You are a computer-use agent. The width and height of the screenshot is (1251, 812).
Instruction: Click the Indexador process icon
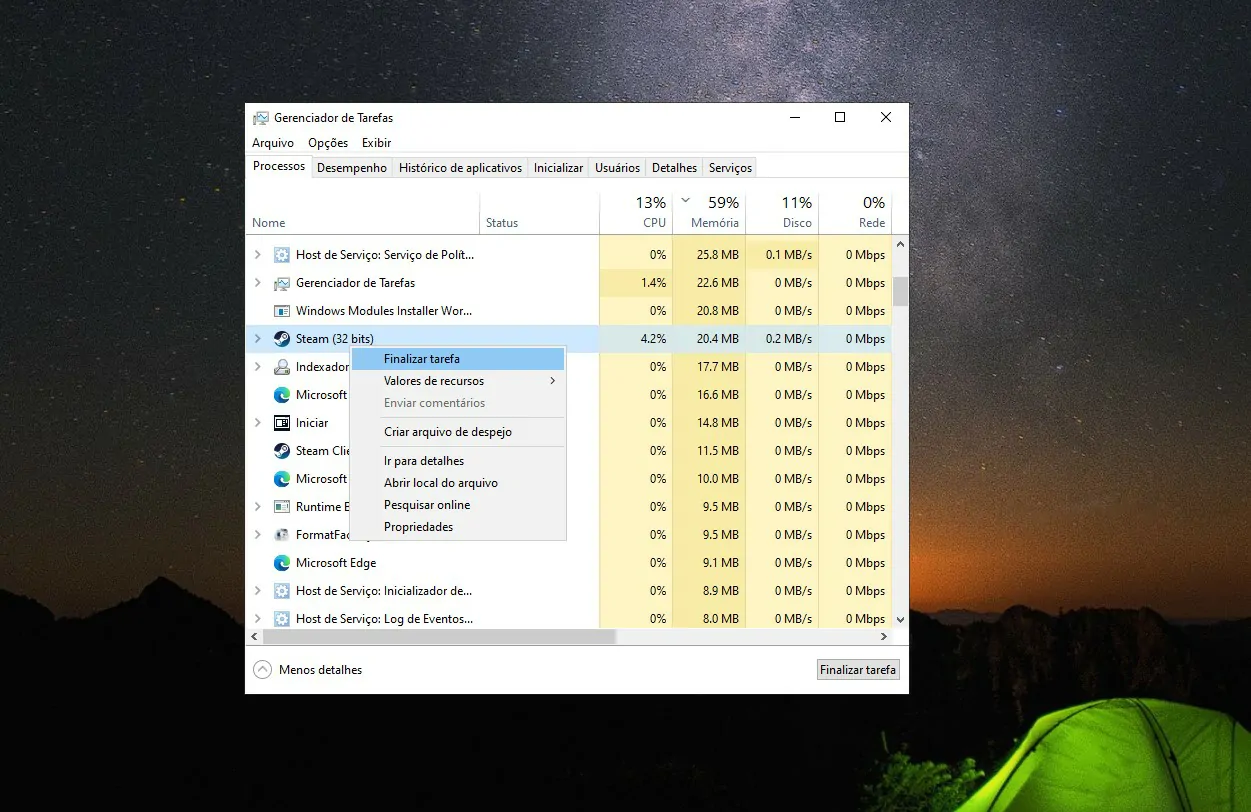pos(282,367)
